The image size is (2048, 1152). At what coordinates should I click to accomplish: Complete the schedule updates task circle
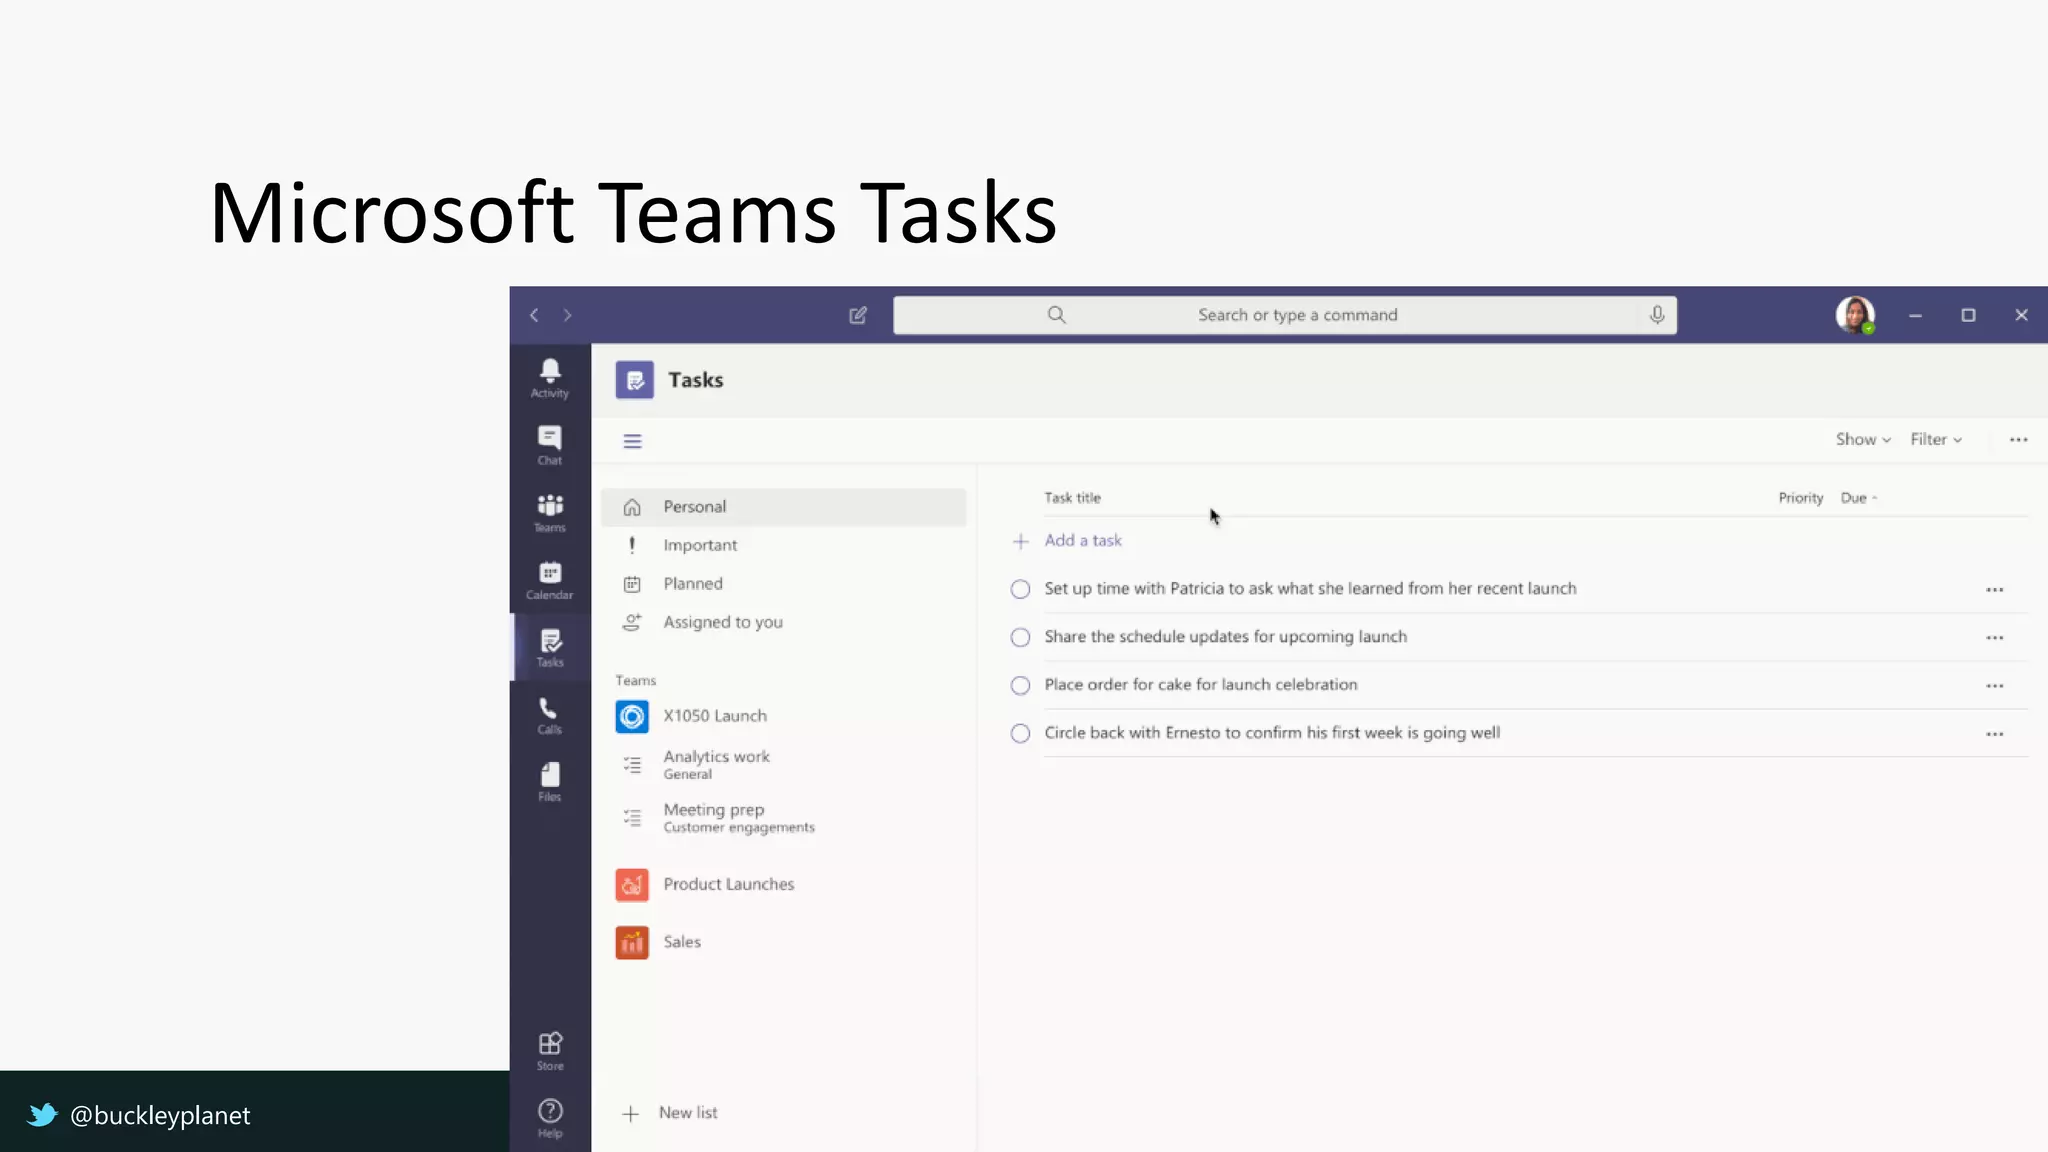1020,637
